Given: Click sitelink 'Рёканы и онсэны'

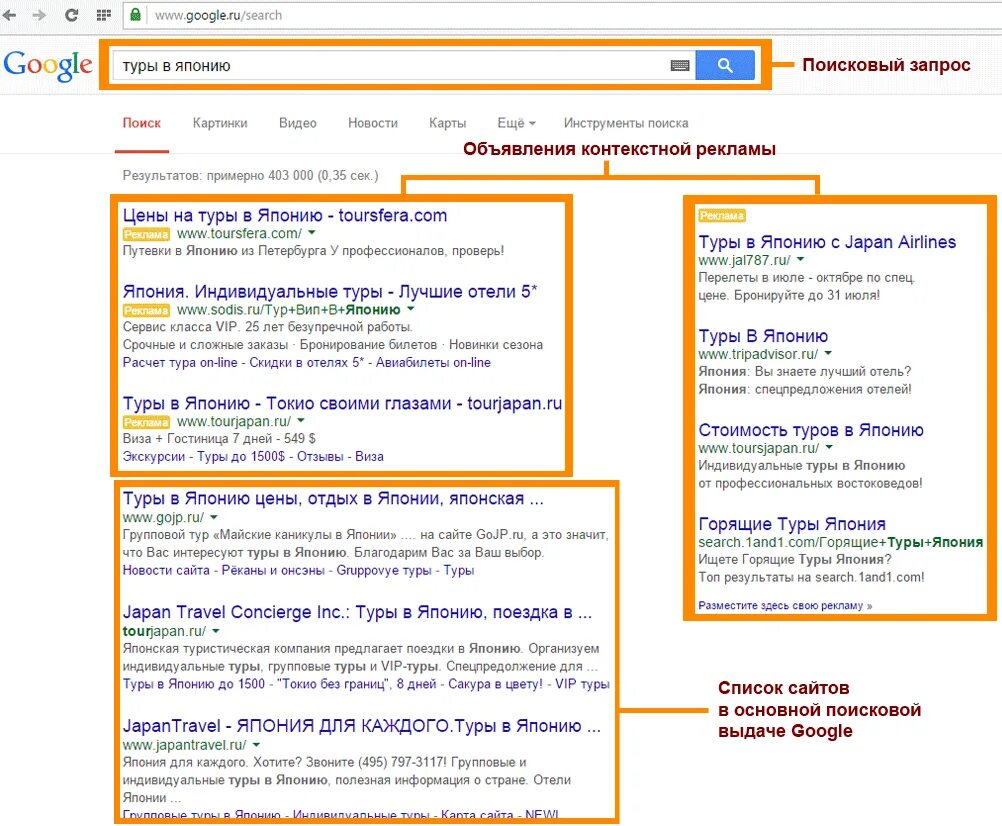Looking at the screenshot, I should (273, 570).
